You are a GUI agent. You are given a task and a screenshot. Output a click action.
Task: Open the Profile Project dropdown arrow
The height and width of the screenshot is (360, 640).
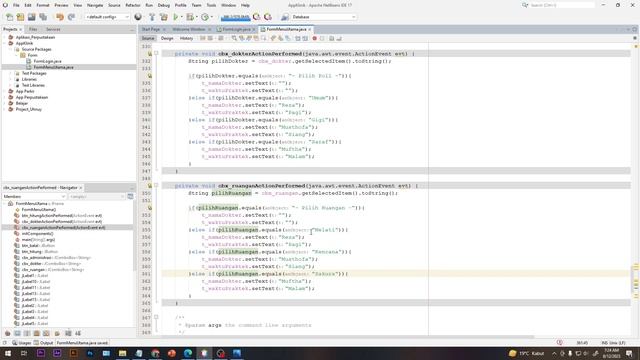coord(211,17)
